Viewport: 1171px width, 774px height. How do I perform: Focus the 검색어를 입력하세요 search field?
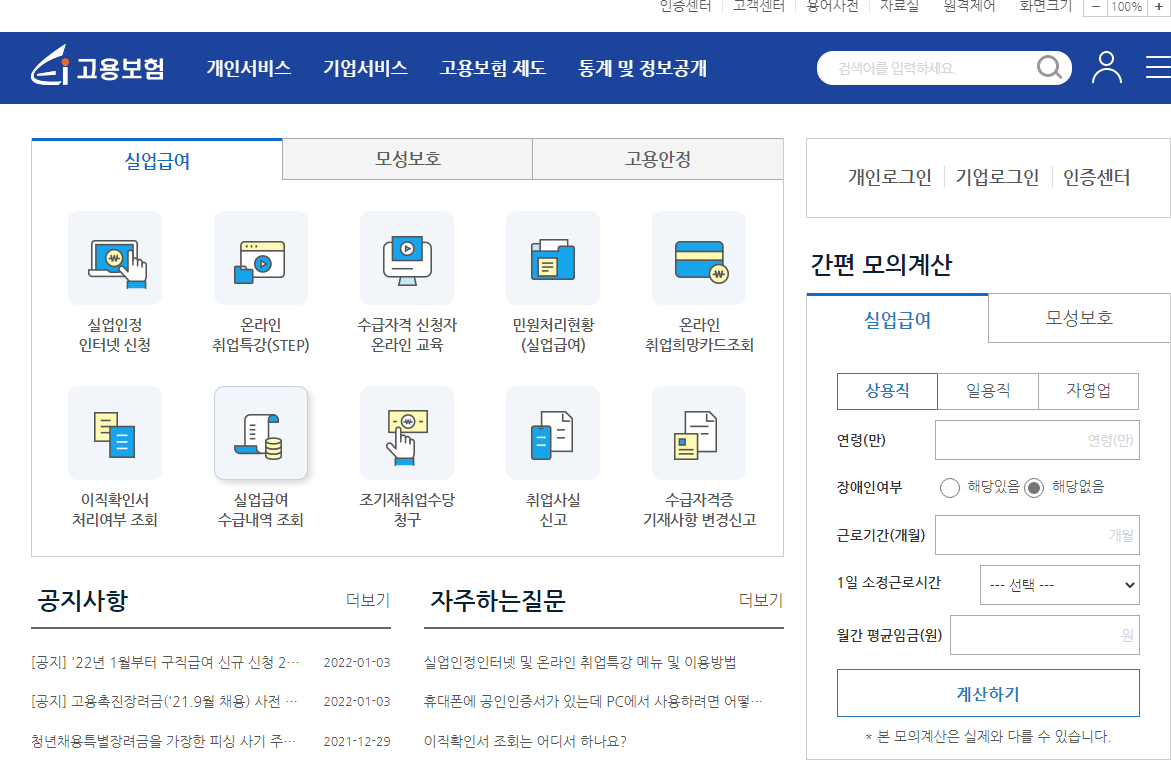(x=926, y=68)
